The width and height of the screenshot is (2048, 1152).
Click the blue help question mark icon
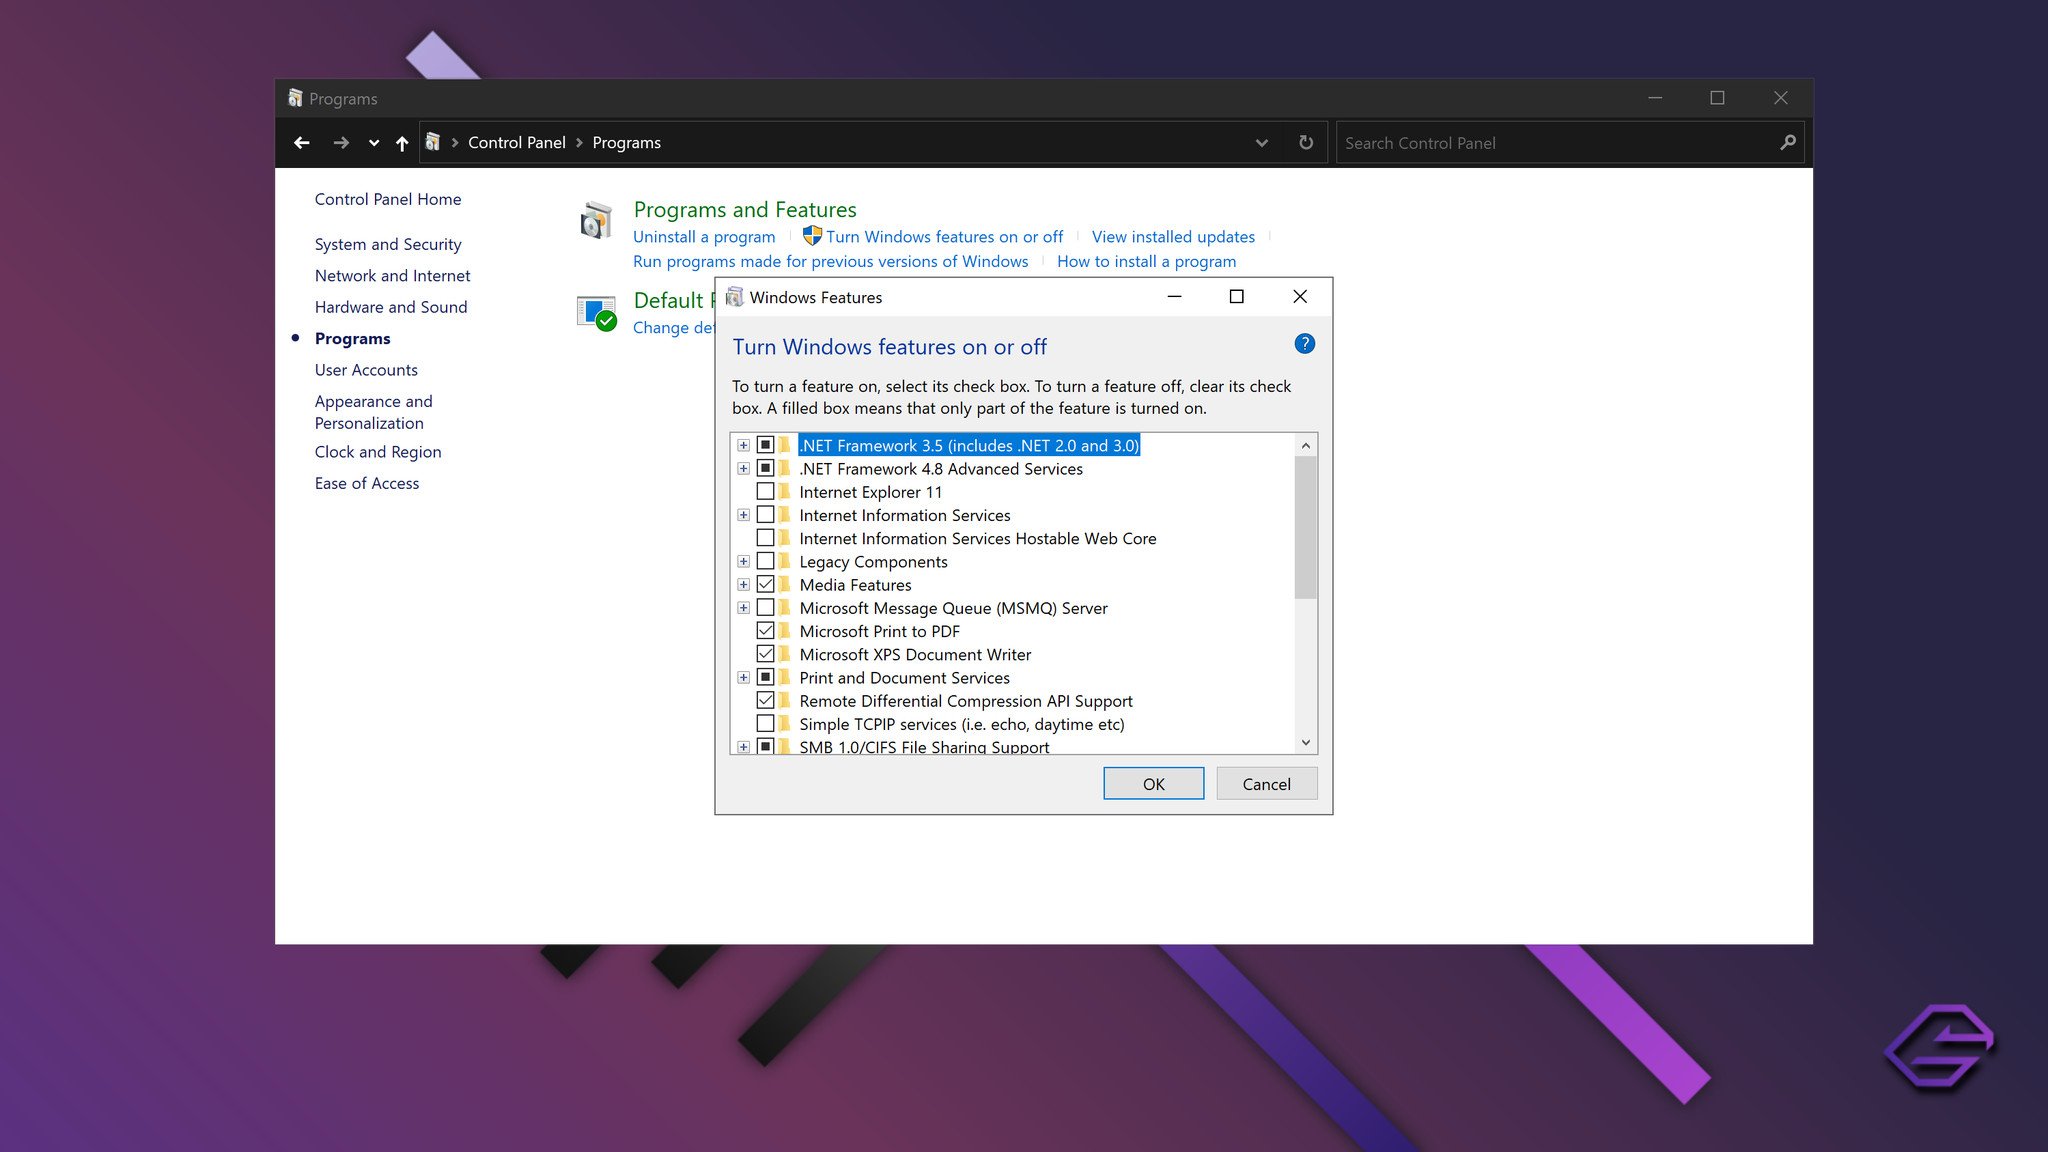tap(1304, 344)
